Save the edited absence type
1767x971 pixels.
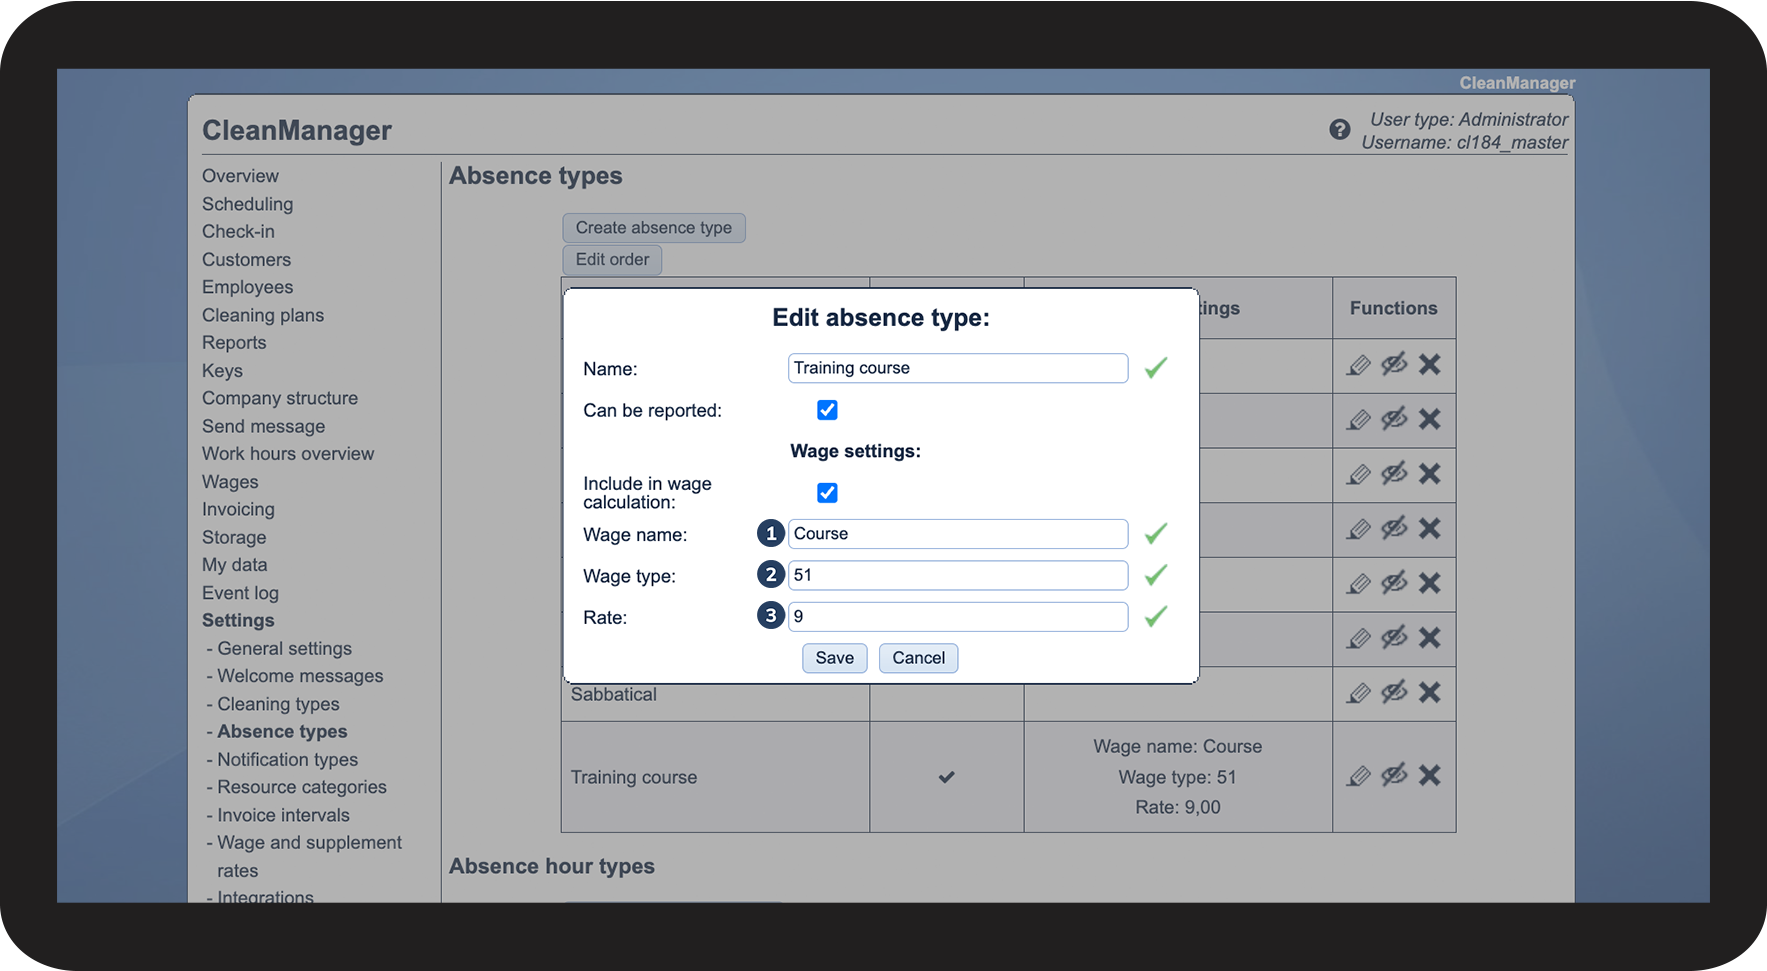(834, 658)
